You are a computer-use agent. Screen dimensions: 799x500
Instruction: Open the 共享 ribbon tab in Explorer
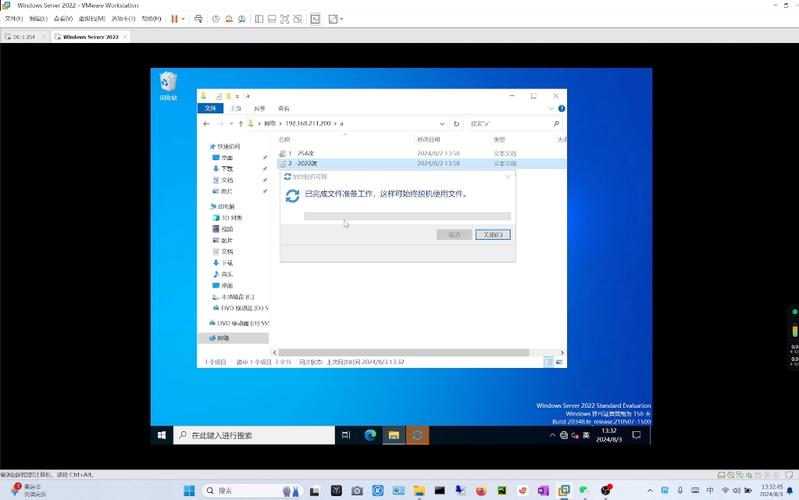(259, 109)
